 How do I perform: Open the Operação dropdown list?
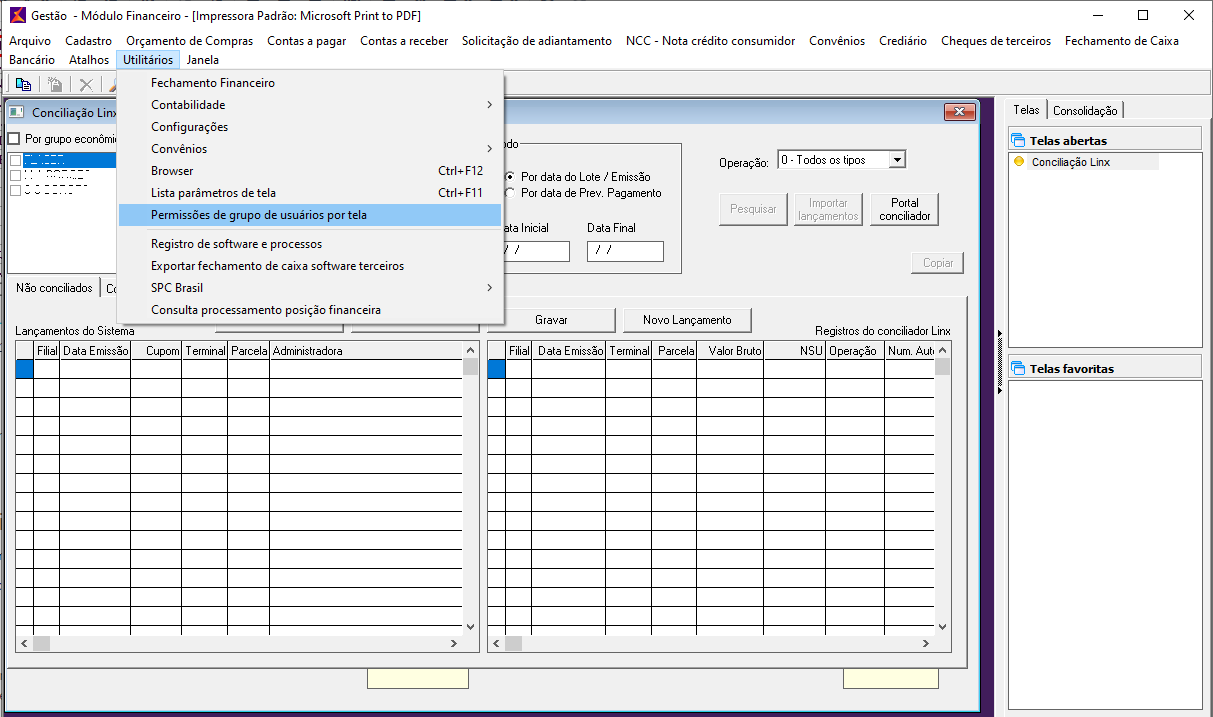pyautogui.click(x=896, y=160)
